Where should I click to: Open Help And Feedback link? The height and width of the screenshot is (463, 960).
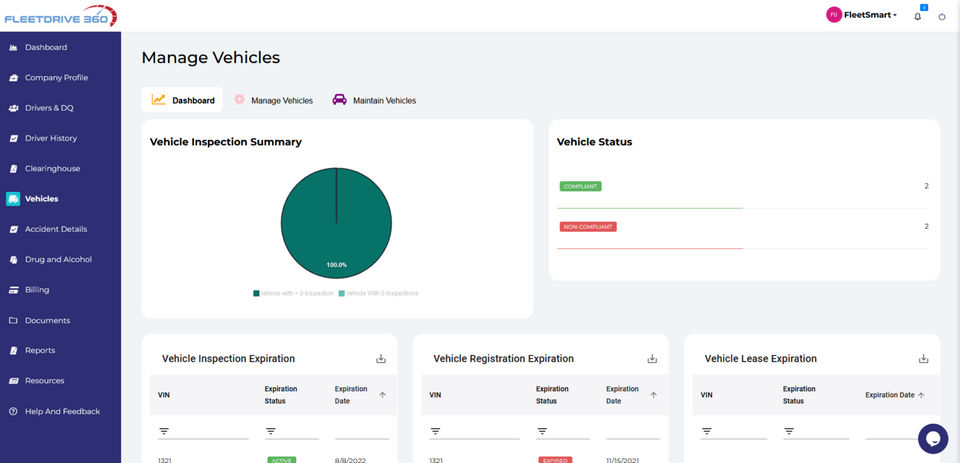click(x=62, y=412)
